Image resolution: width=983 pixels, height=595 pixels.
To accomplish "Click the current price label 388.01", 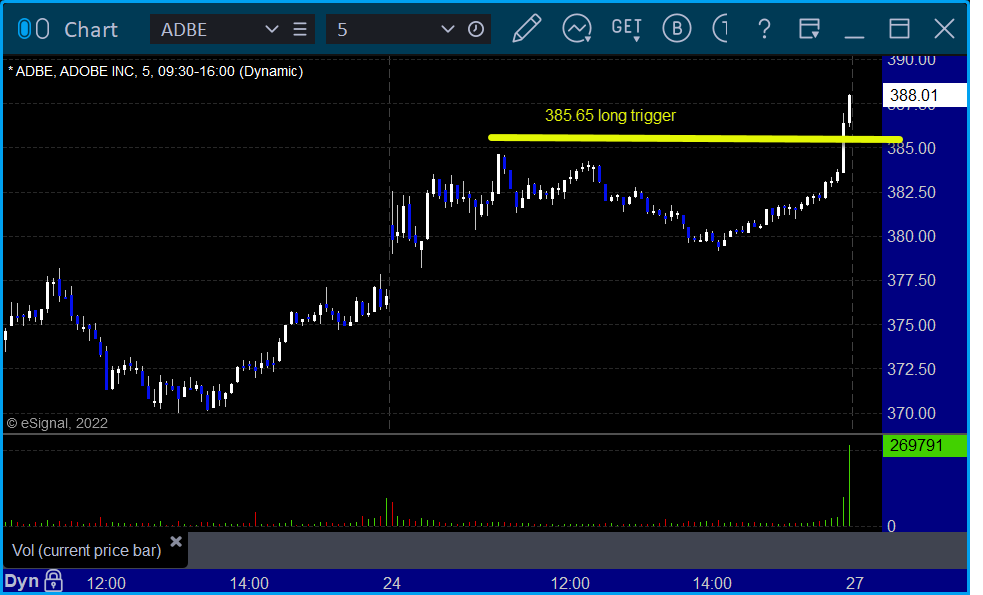I will pos(924,95).
